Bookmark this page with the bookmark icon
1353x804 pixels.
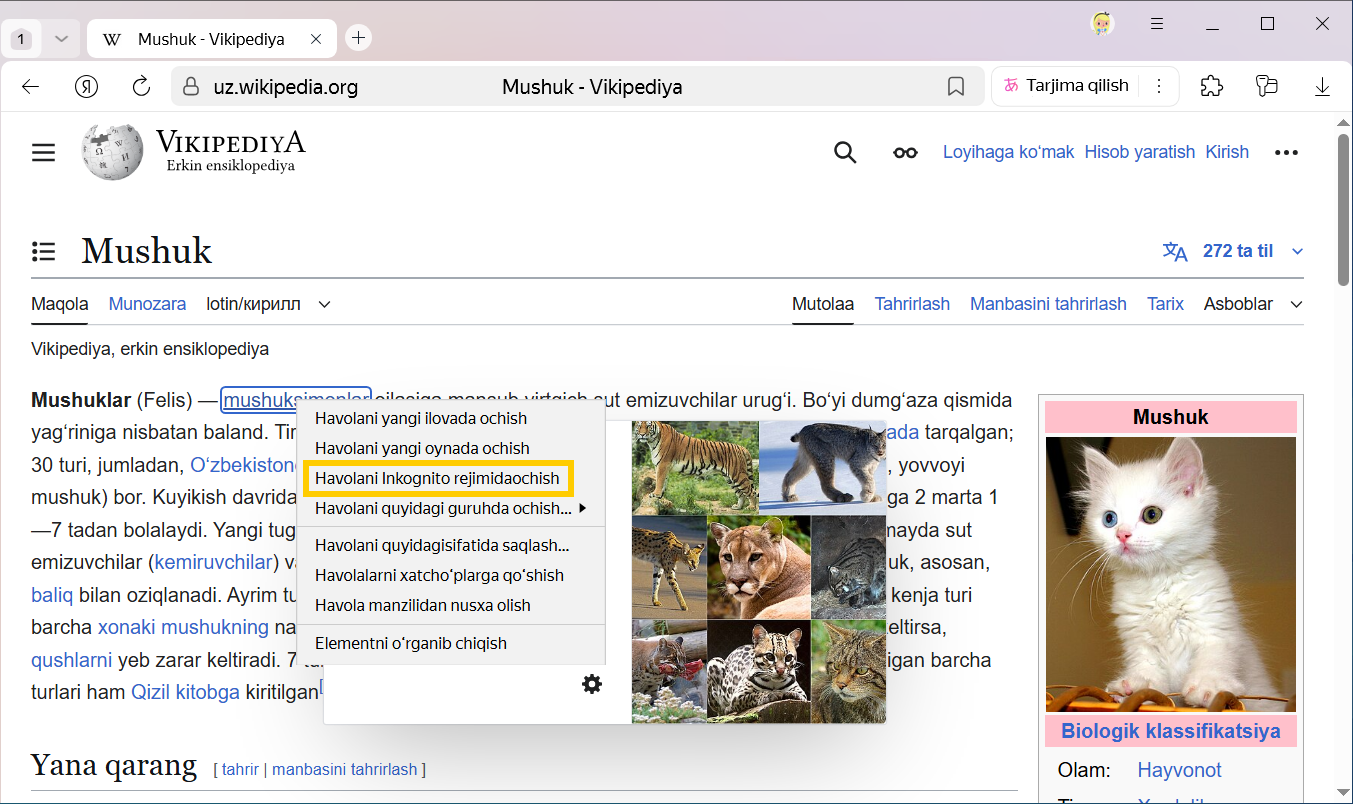[955, 87]
